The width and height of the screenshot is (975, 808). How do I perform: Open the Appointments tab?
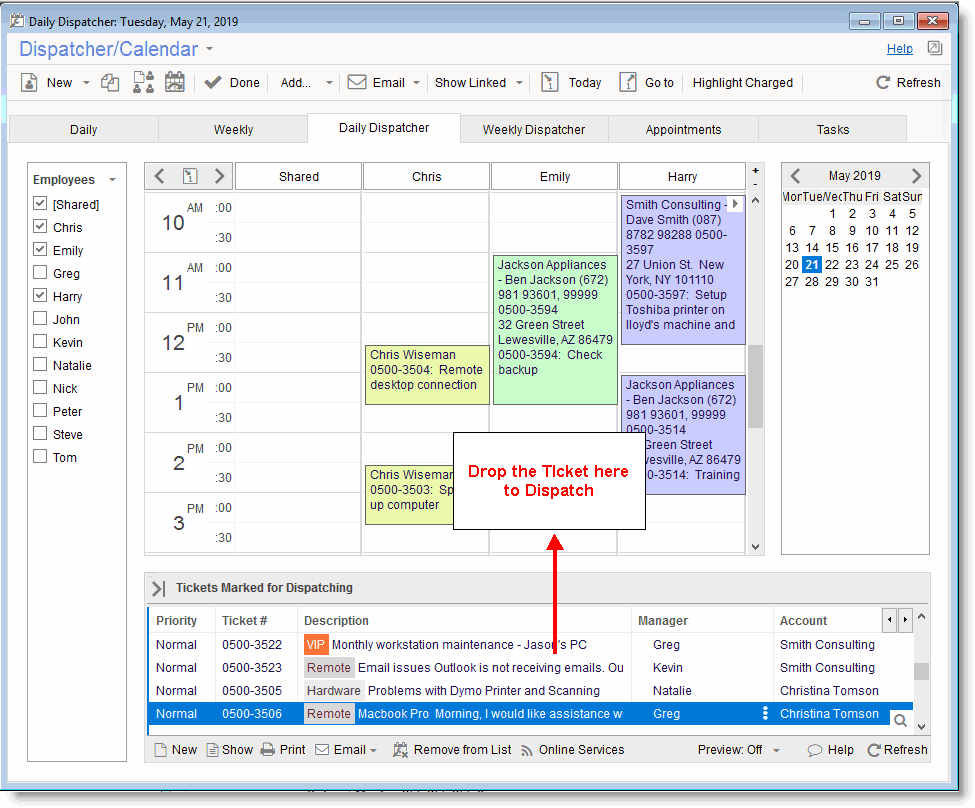pos(683,129)
